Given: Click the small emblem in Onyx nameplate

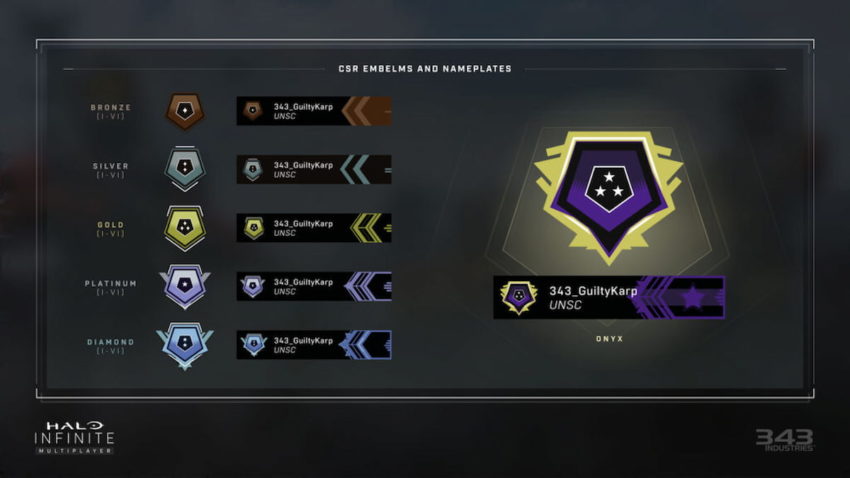Looking at the screenshot, I should (x=519, y=297).
